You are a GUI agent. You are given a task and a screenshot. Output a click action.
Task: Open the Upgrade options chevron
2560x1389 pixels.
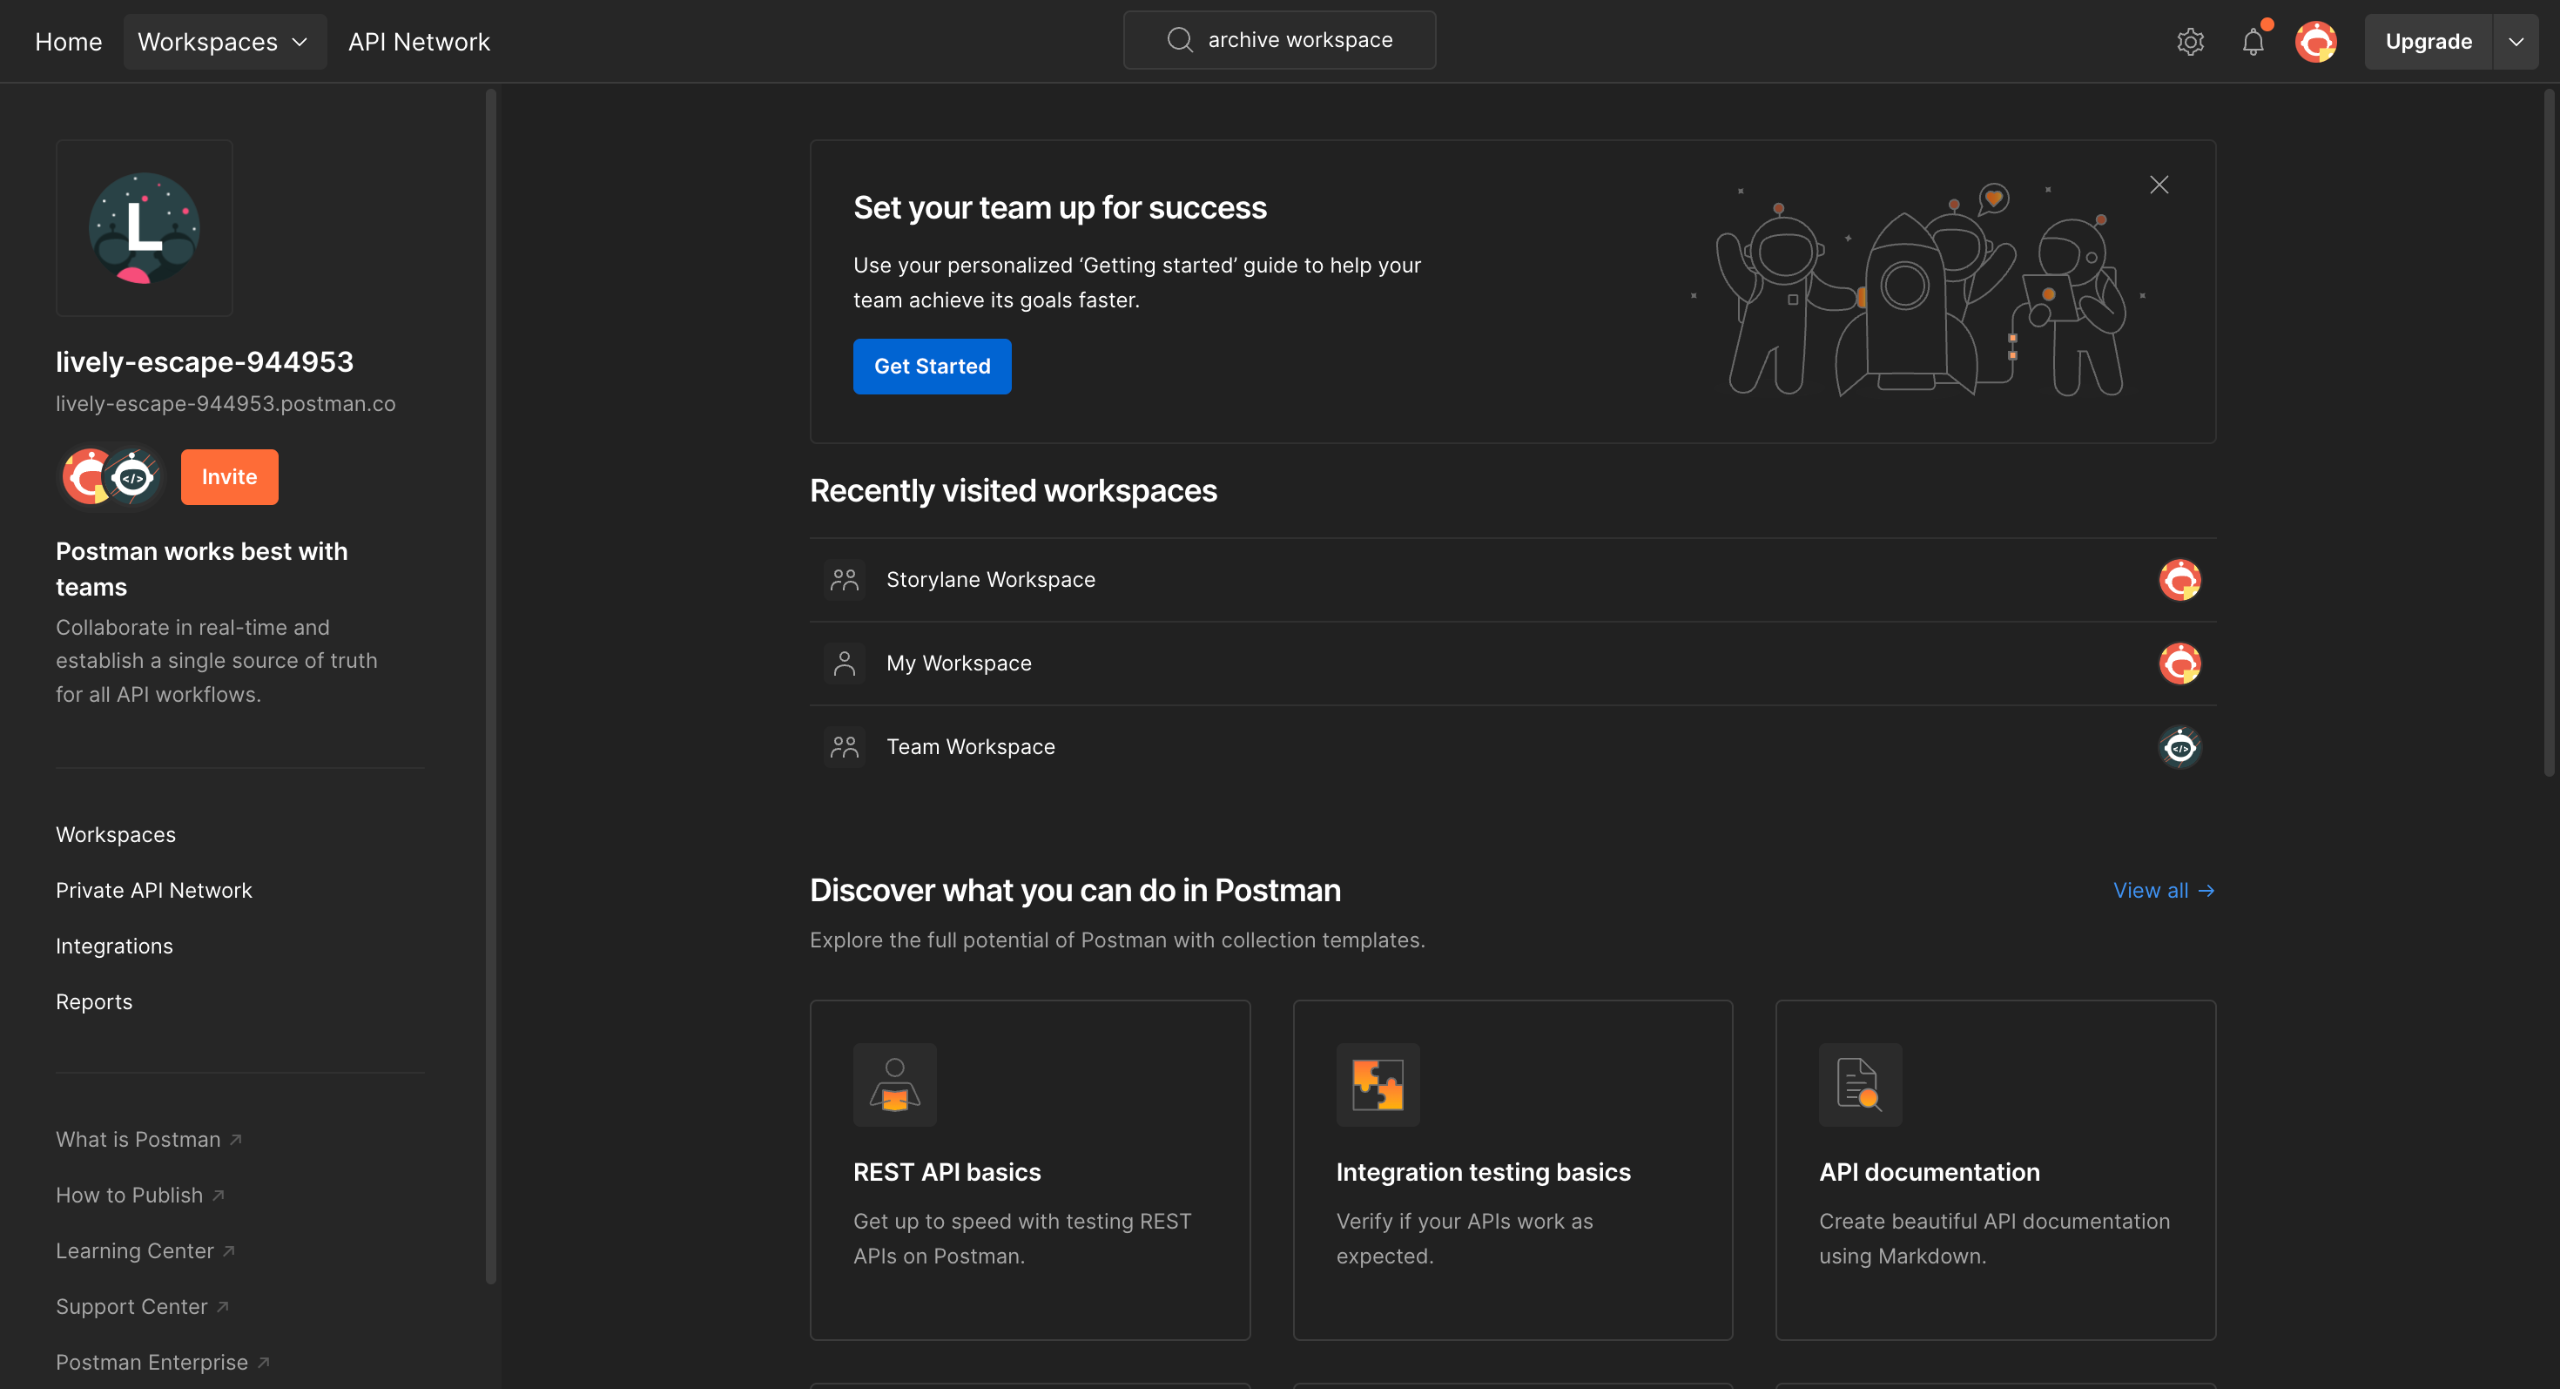tap(2516, 41)
